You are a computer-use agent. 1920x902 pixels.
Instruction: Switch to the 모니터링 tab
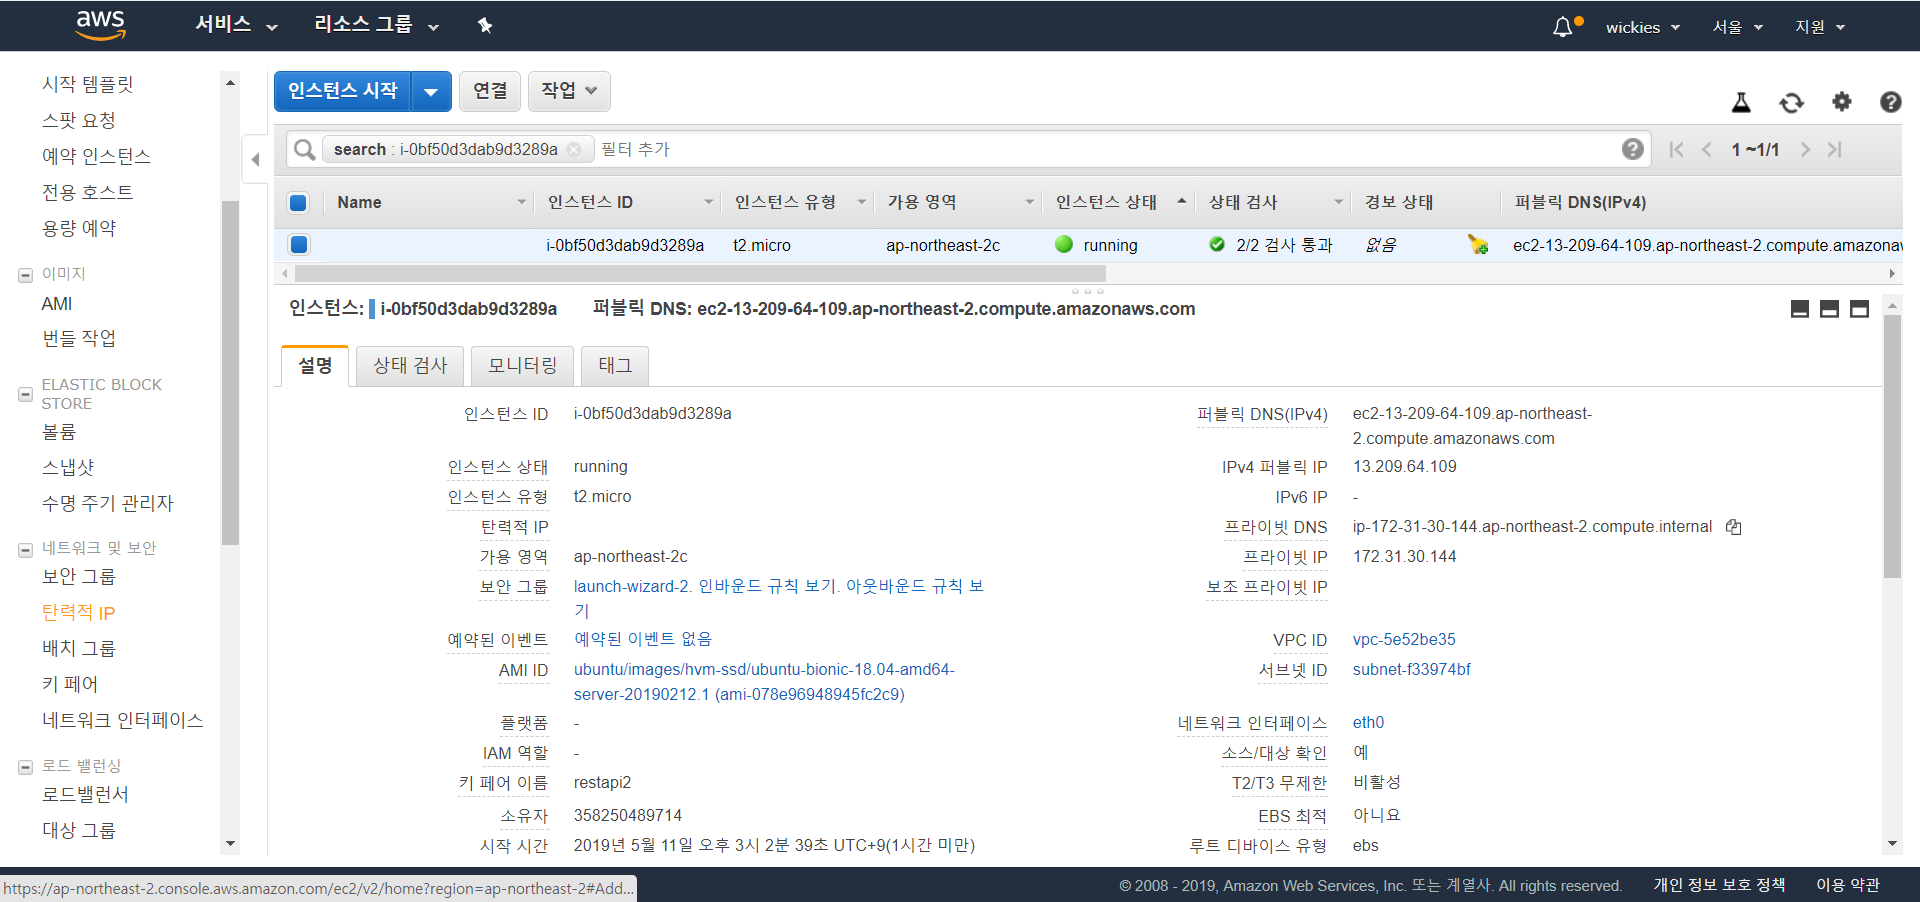[x=522, y=366]
